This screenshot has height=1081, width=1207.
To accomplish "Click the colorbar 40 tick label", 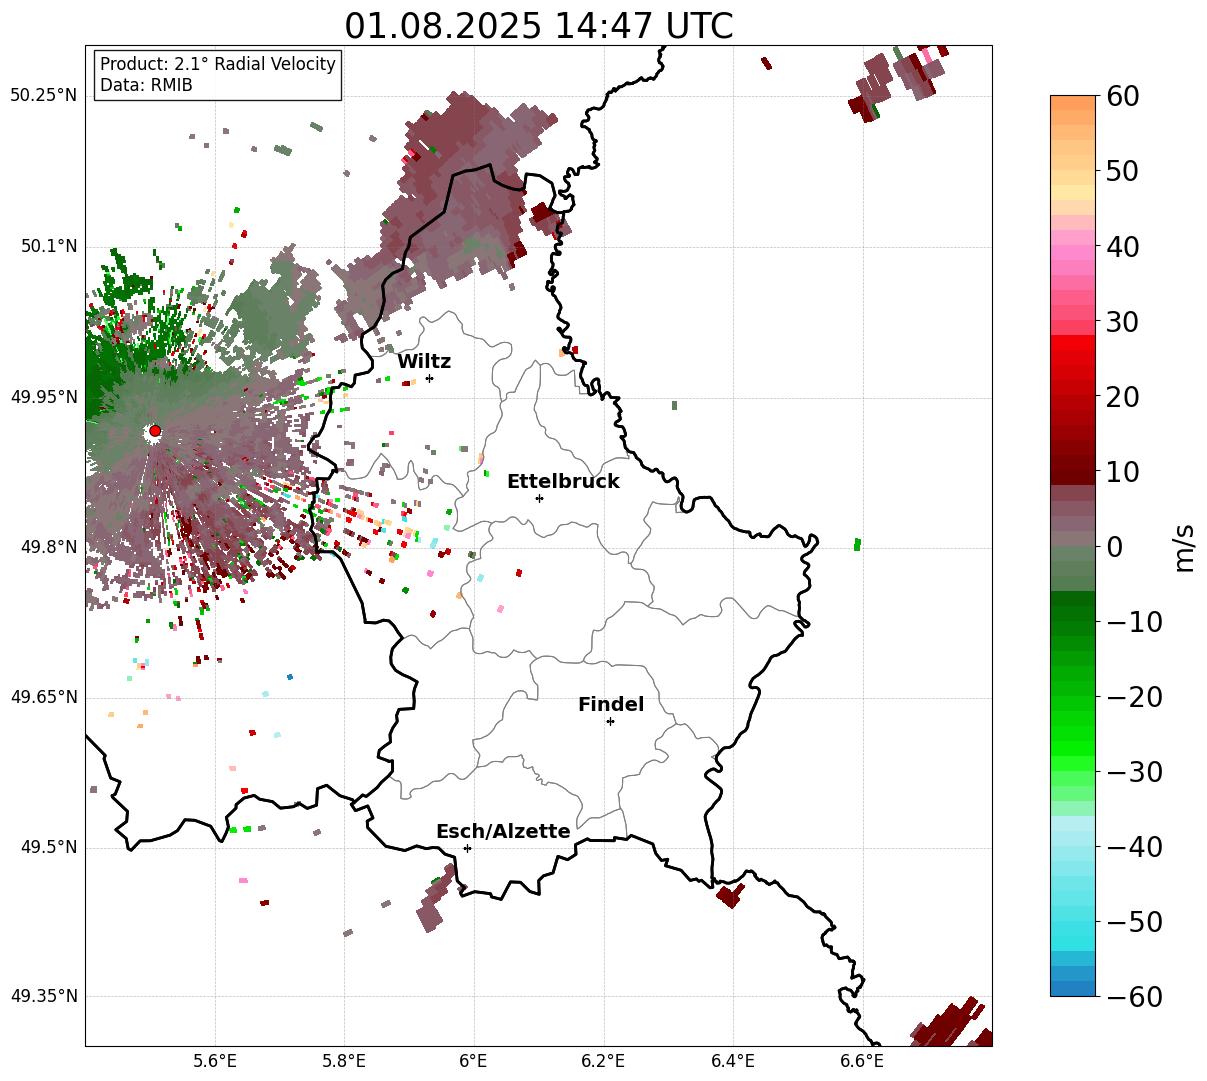I will click(x=1122, y=246).
